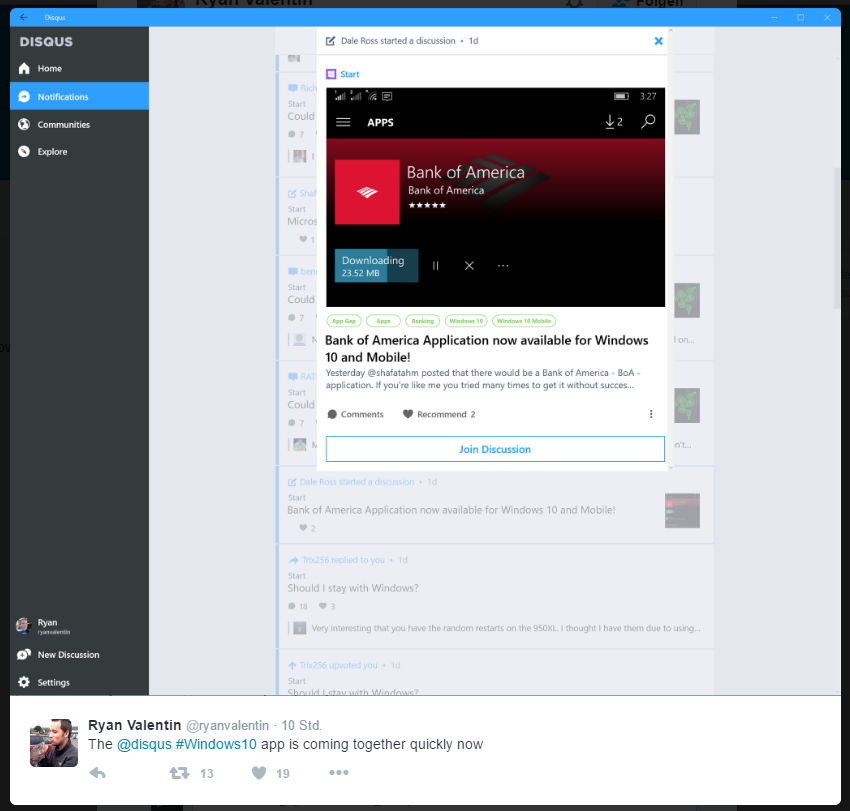Click the Communities globe icon

coord(24,124)
